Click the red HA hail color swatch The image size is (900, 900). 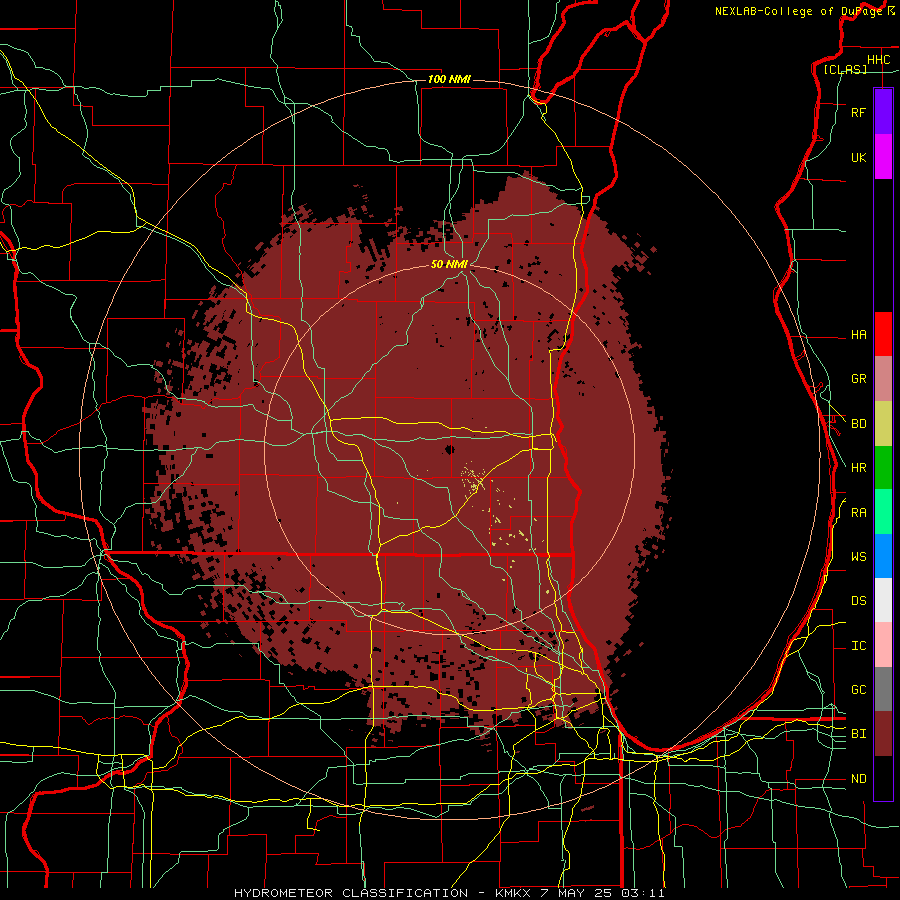(x=883, y=334)
